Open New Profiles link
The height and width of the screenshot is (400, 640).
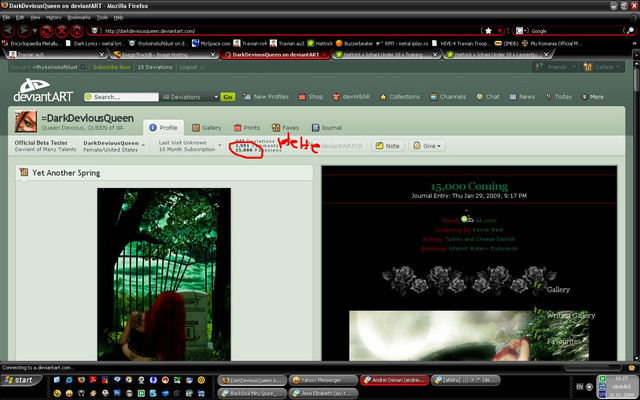point(266,97)
